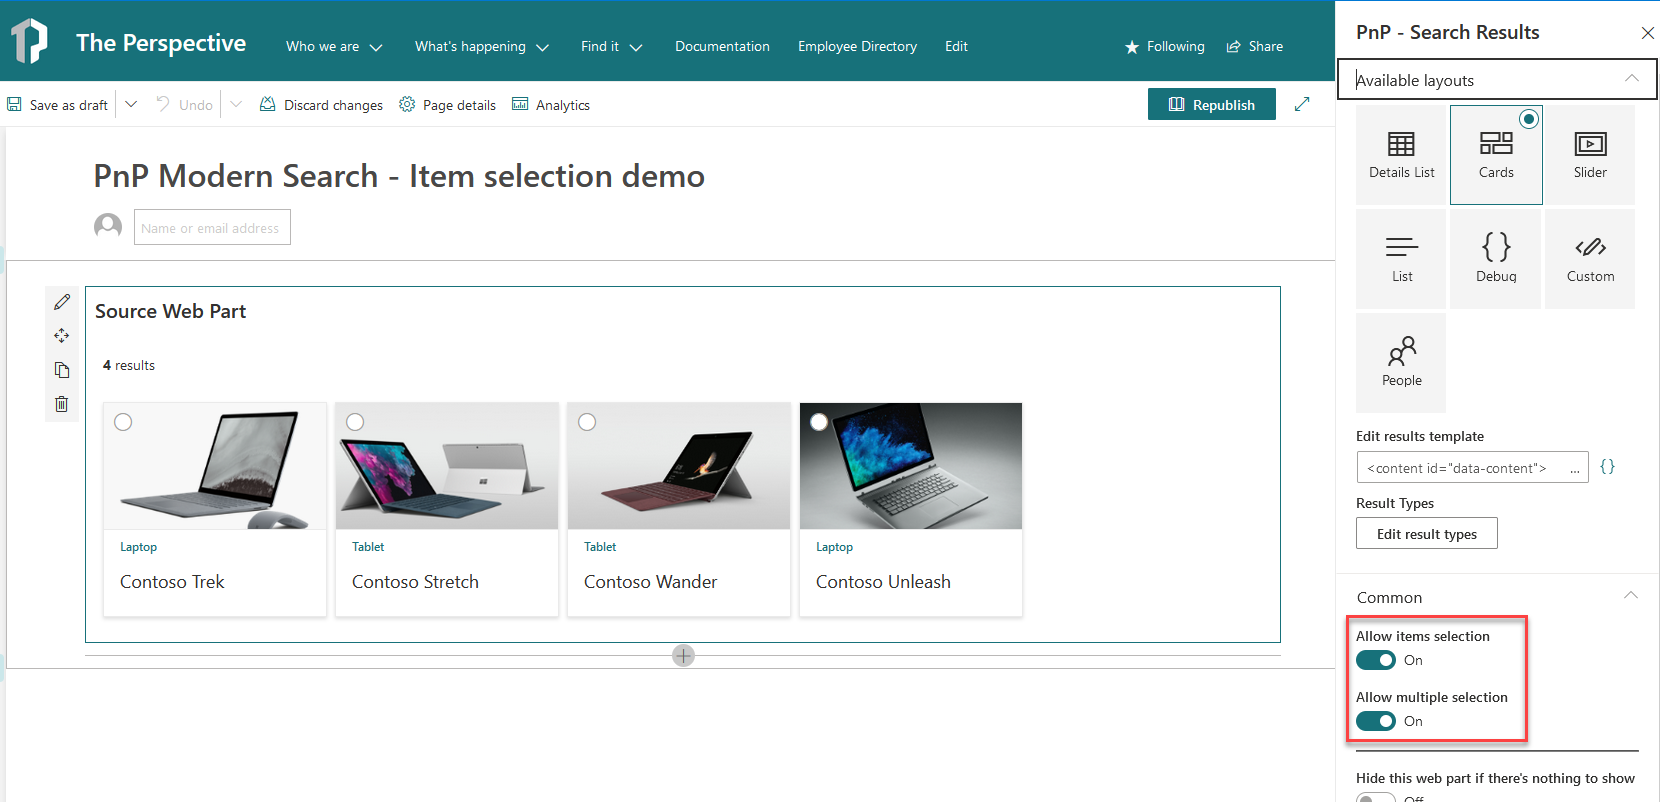The width and height of the screenshot is (1660, 802).
Task: Click the author person avatar icon
Action: click(x=108, y=227)
